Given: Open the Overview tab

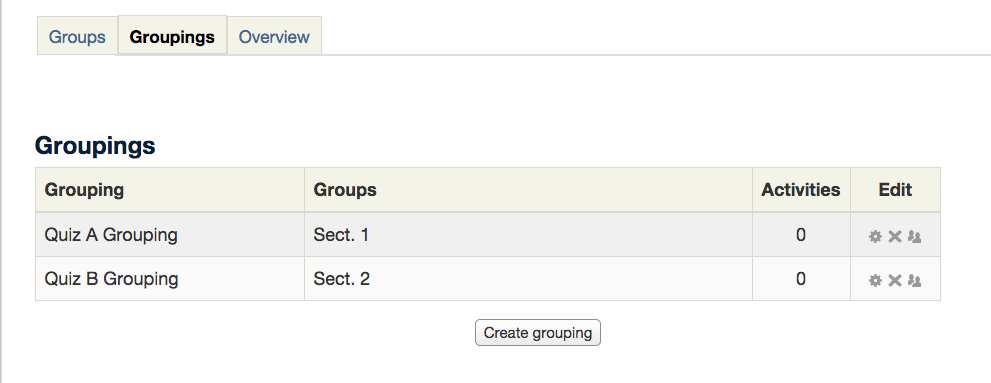Looking at the screenshot, I should [x=274, y=37].
